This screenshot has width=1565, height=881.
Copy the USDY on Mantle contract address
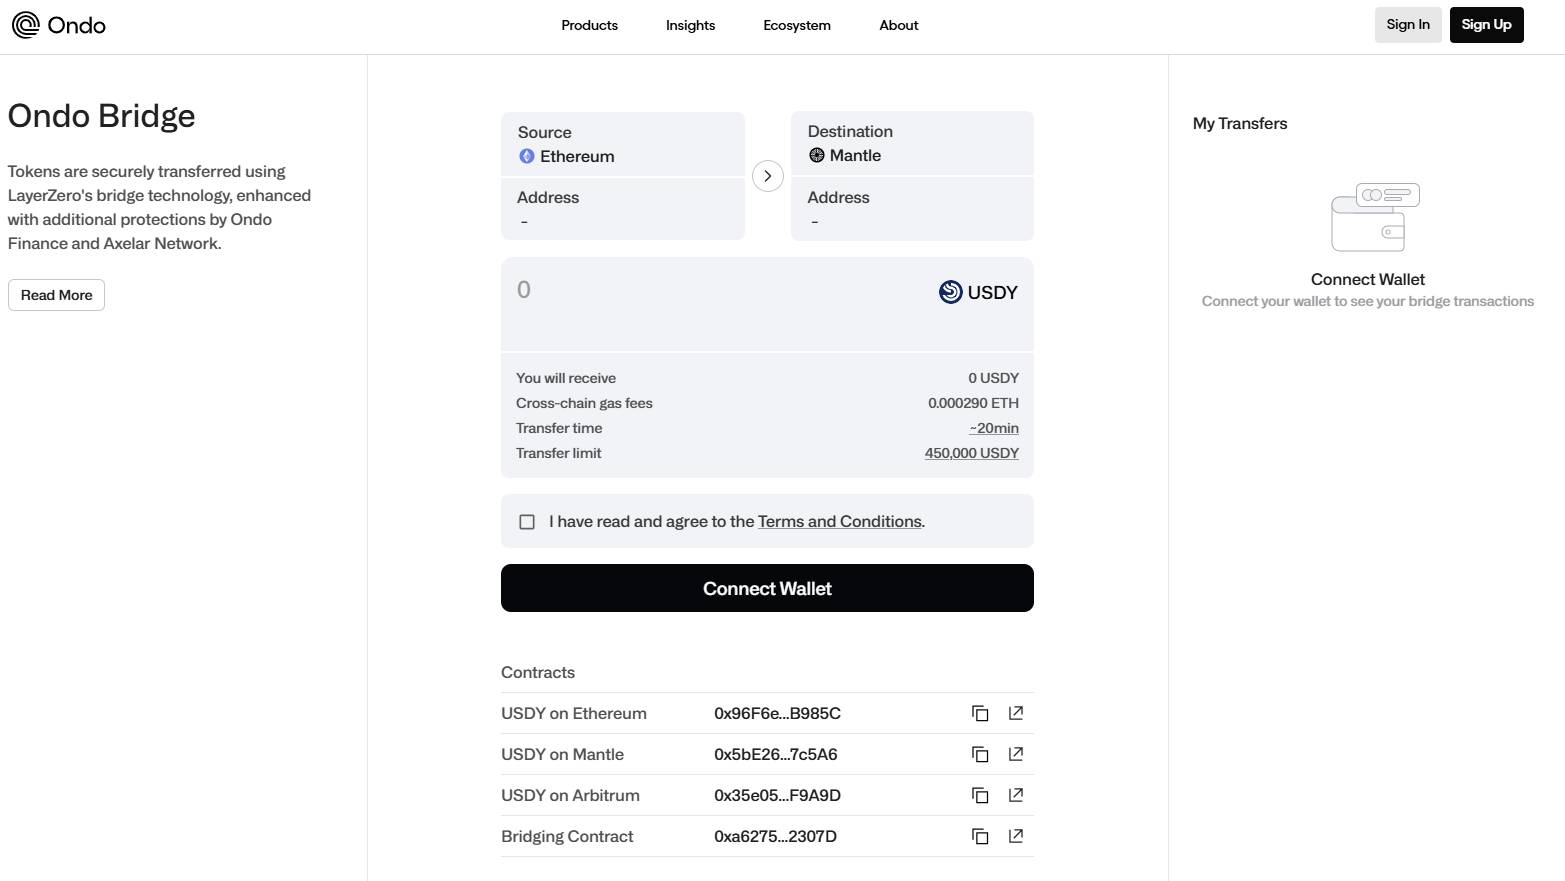coord(980,754)
